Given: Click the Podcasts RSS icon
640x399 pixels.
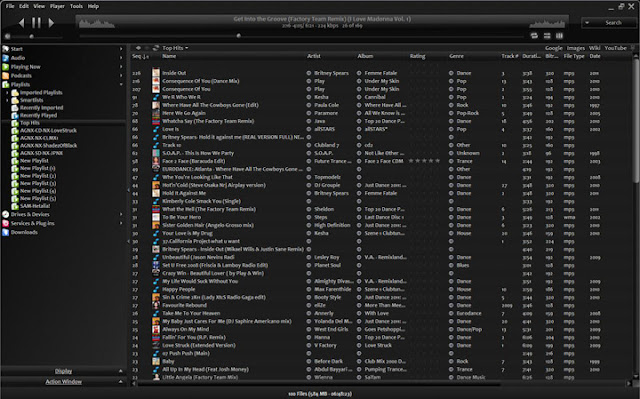Looking at the screenshot, I should click(5, 76).
